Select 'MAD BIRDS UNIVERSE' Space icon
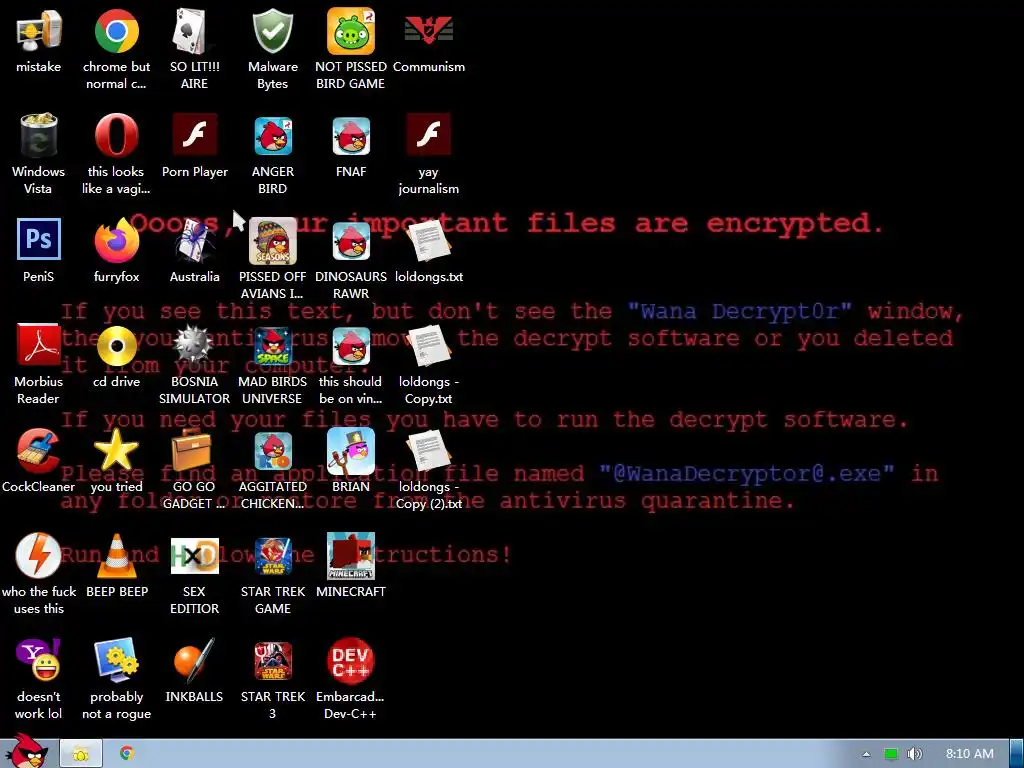 coord(272,346)
